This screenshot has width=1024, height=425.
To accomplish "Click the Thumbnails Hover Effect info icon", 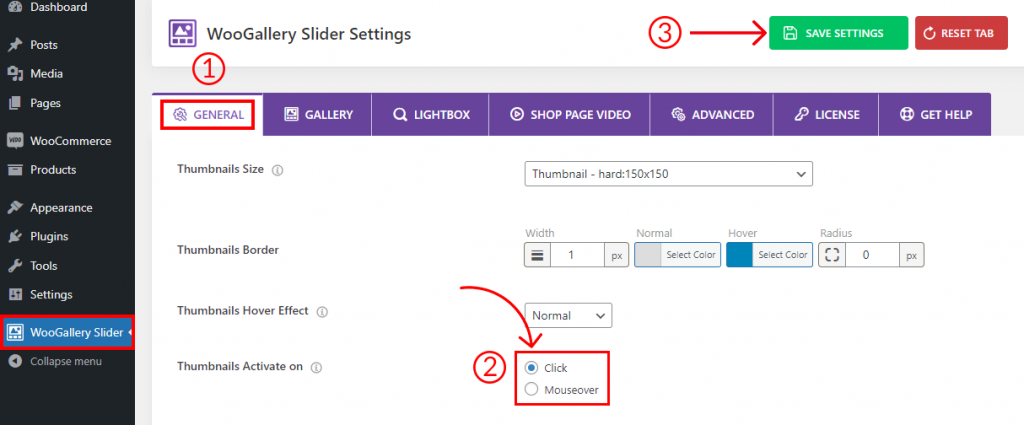I will coord(322,312).
